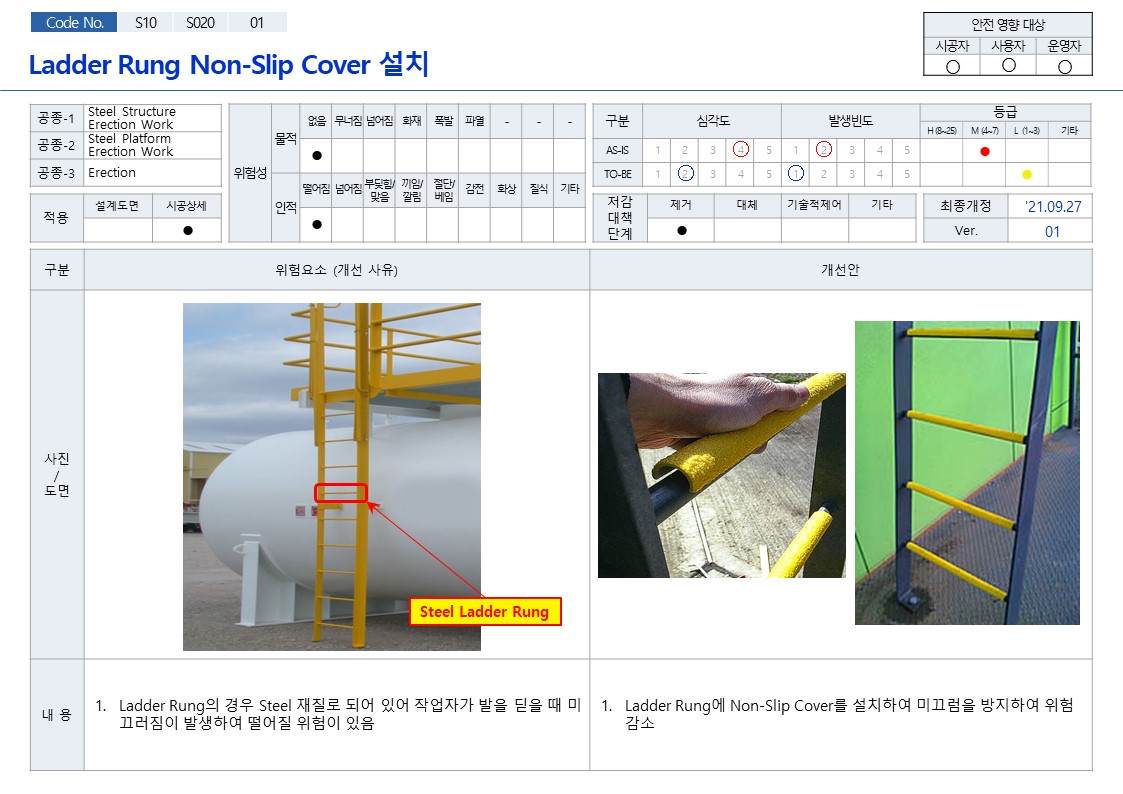Click the 감전 hazard header
The image size is (1123, 794).
pos(475,189)
